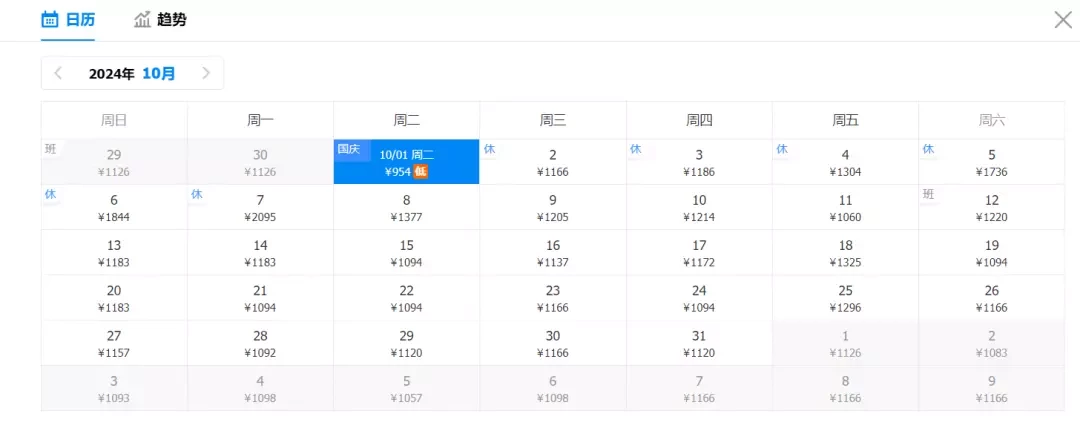Pick October 6 priced ¥1844

point(114,207)
